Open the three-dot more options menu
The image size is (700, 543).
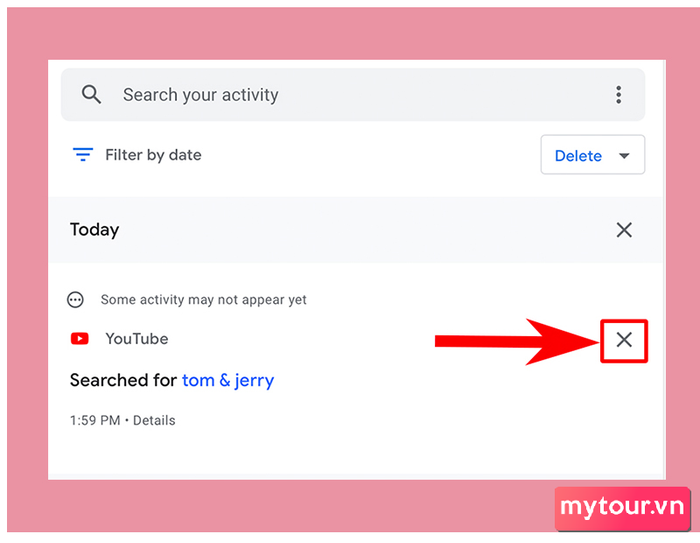(619, 95)
